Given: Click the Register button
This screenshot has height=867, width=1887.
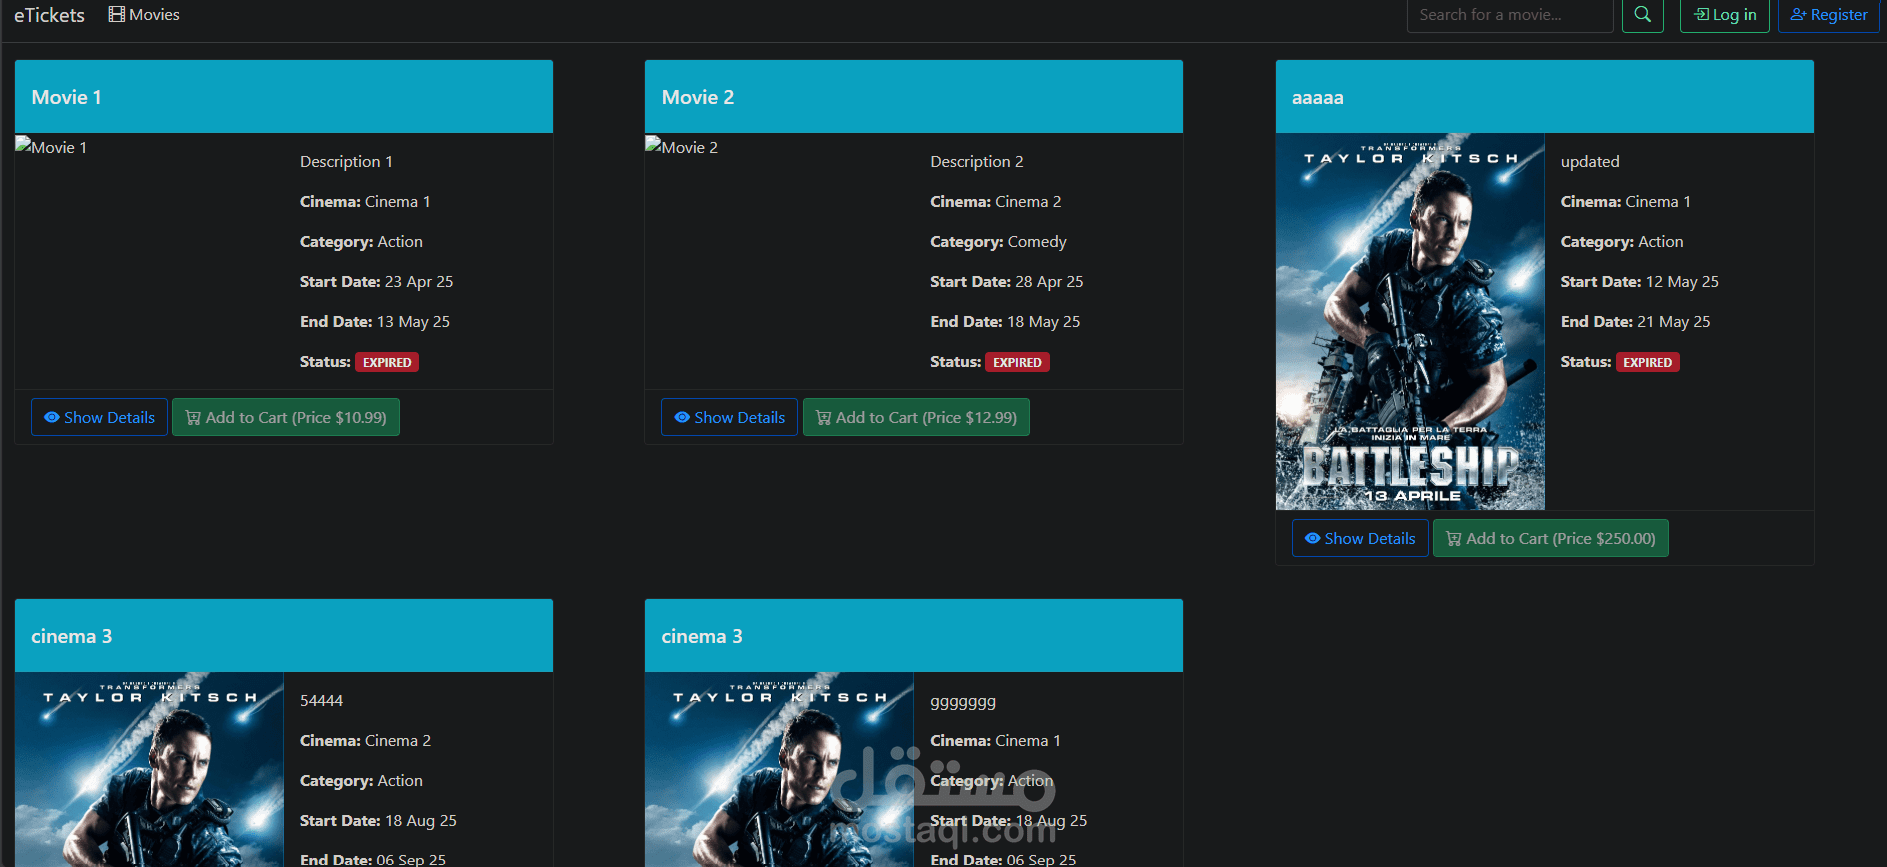Looking at the screenshot, I should tap(1828, 15).
